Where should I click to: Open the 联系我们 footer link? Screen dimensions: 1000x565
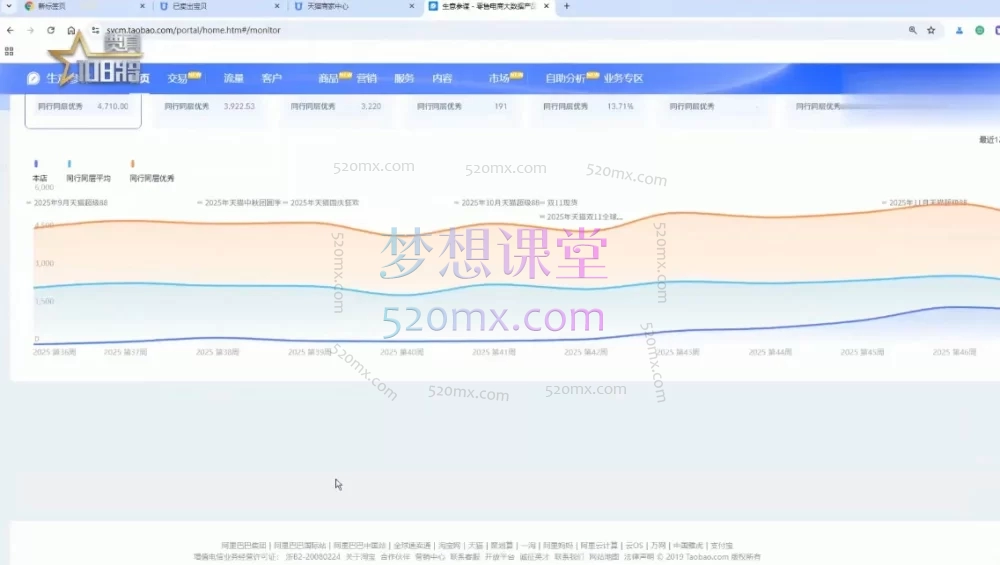pyautogui.click(x=569, y=557)
